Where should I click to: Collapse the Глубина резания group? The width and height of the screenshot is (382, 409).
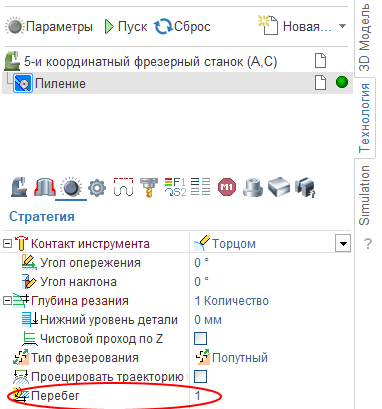tap(7, 301)
